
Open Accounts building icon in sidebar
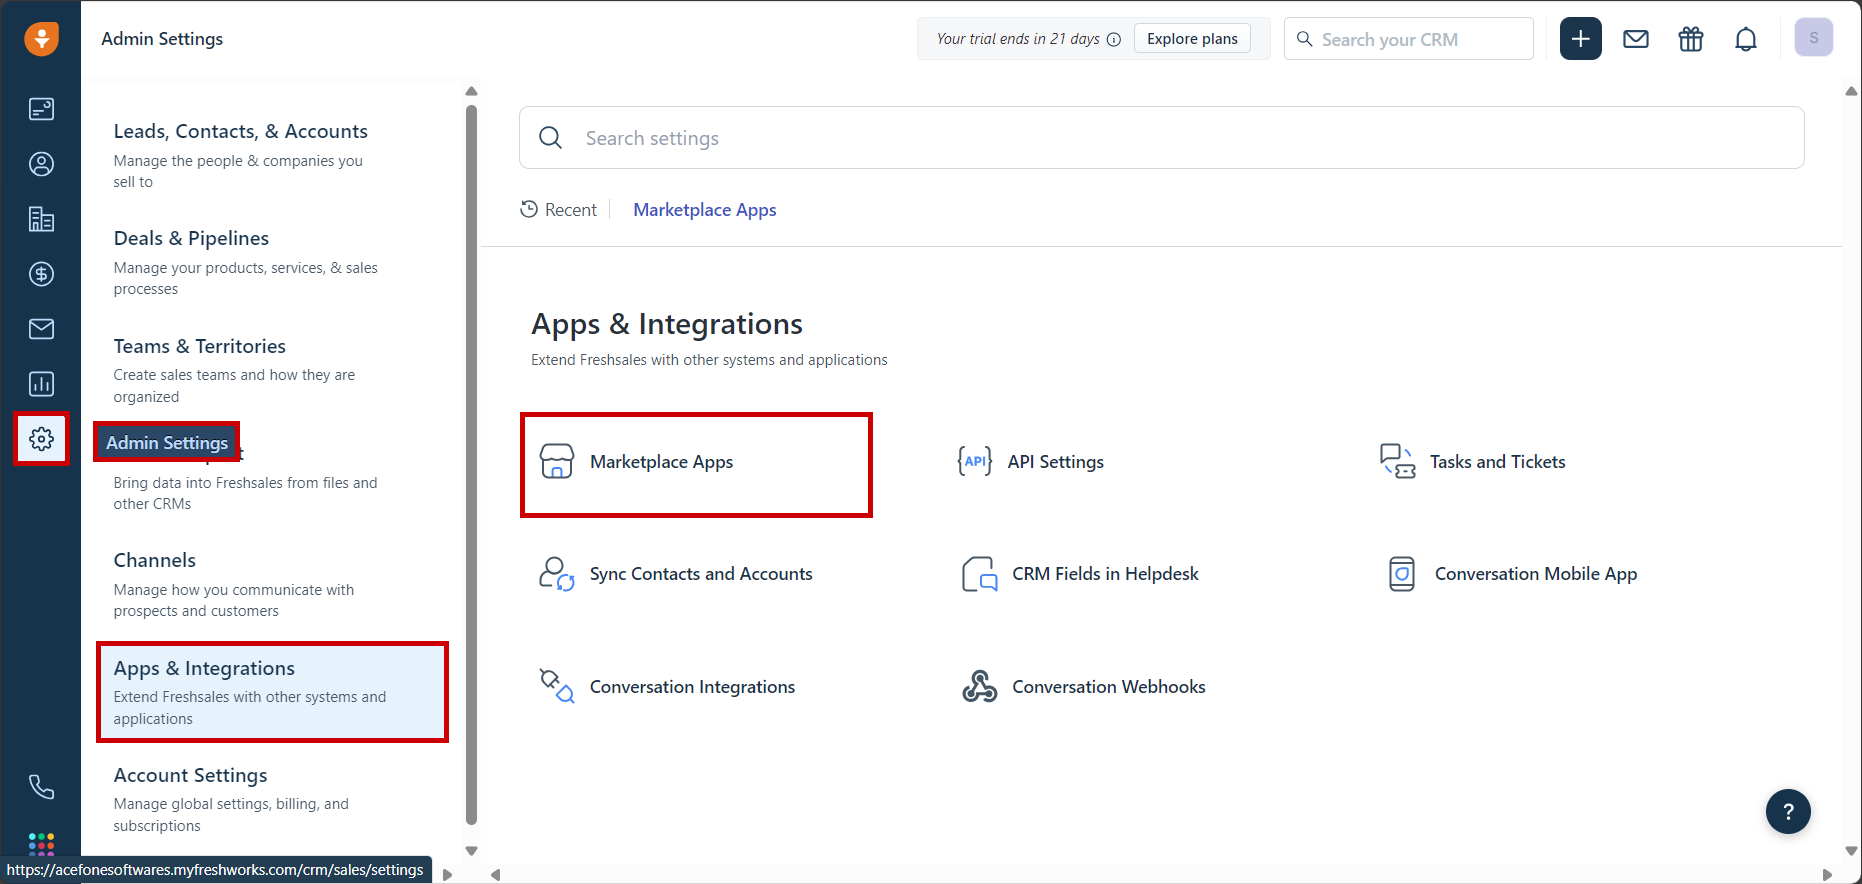(41, 219)
